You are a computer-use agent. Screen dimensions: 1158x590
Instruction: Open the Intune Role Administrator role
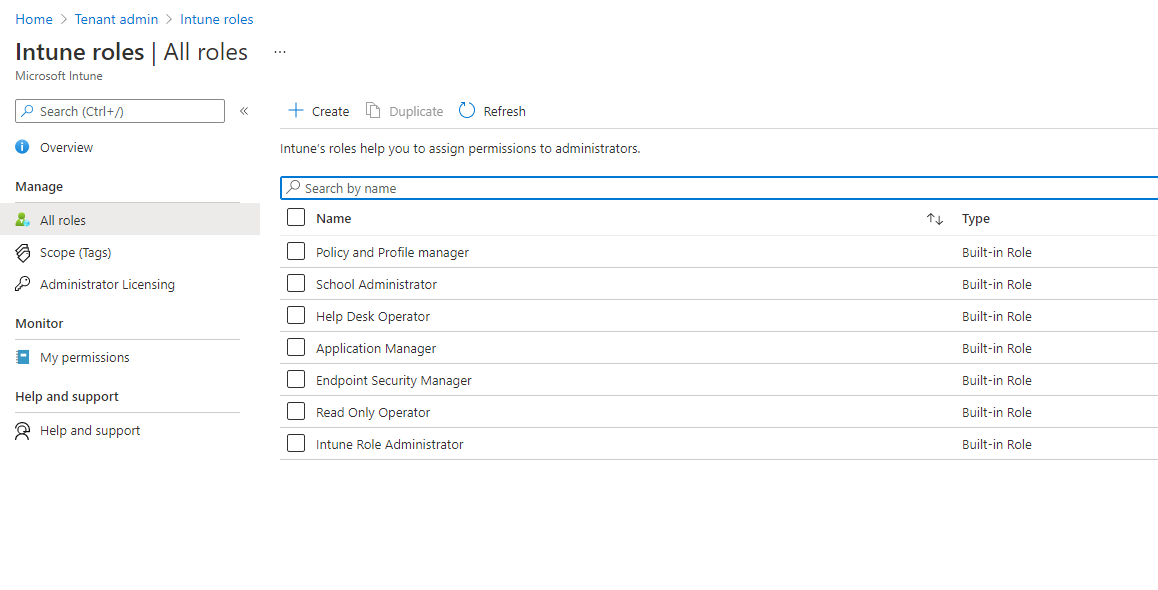click(x=389, y=444)
